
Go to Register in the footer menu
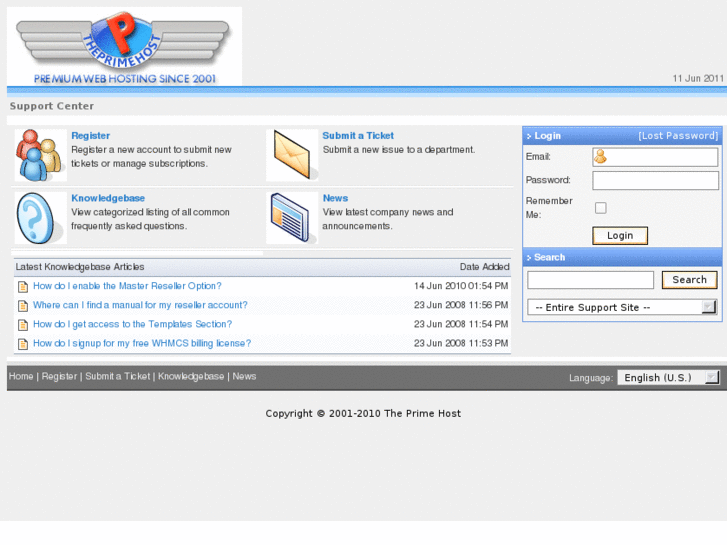click(x=59, y=376)
